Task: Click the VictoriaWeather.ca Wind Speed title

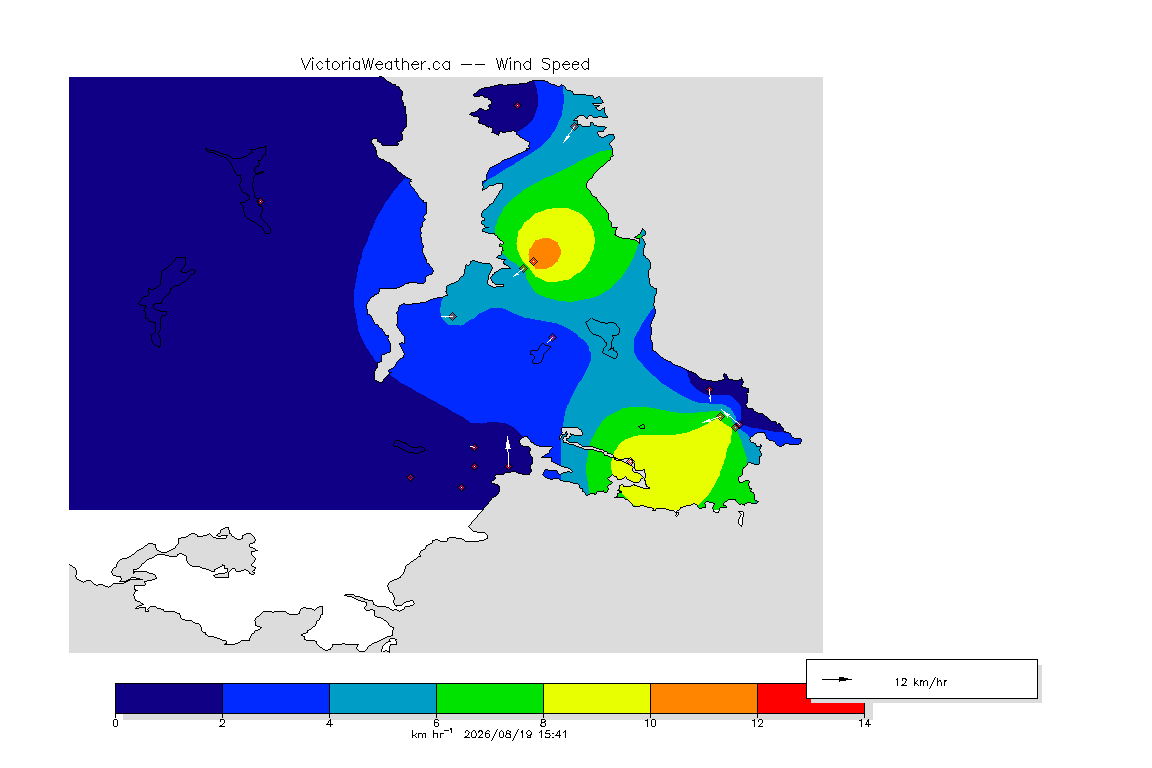Action: [x=445, y=64]
